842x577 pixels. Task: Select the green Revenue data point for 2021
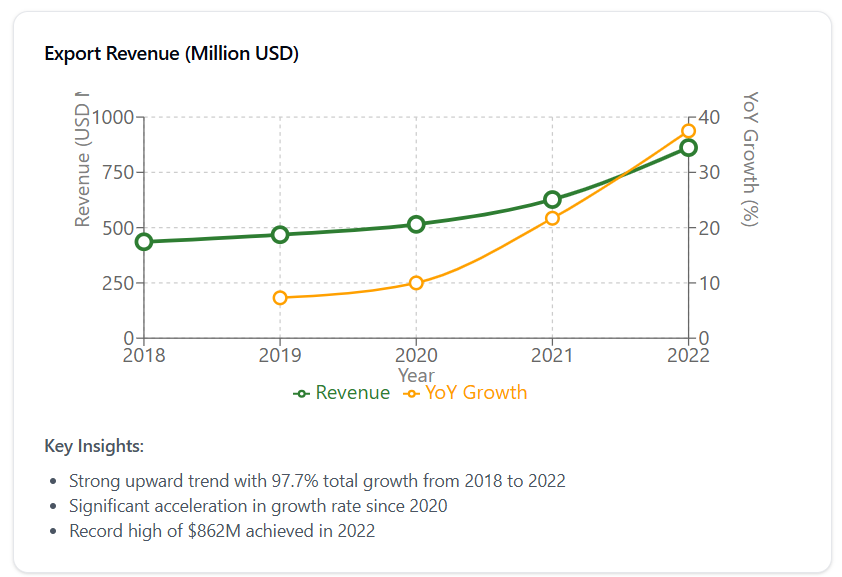point(552,200)
